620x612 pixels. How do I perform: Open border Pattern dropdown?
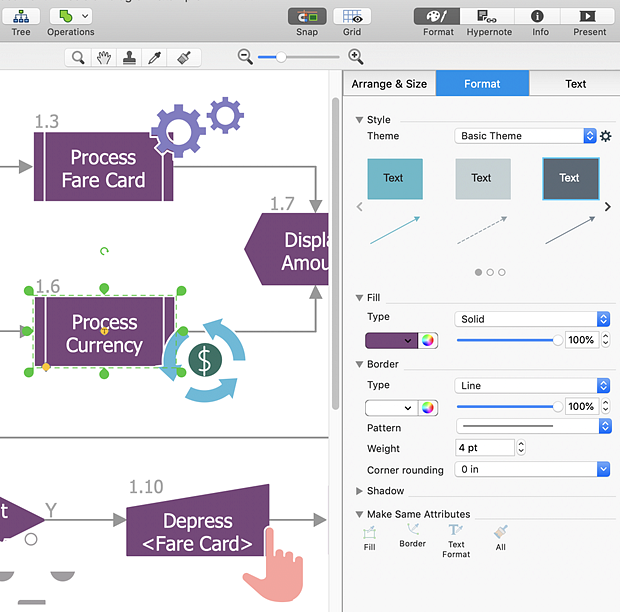click(x=534, y=426)
